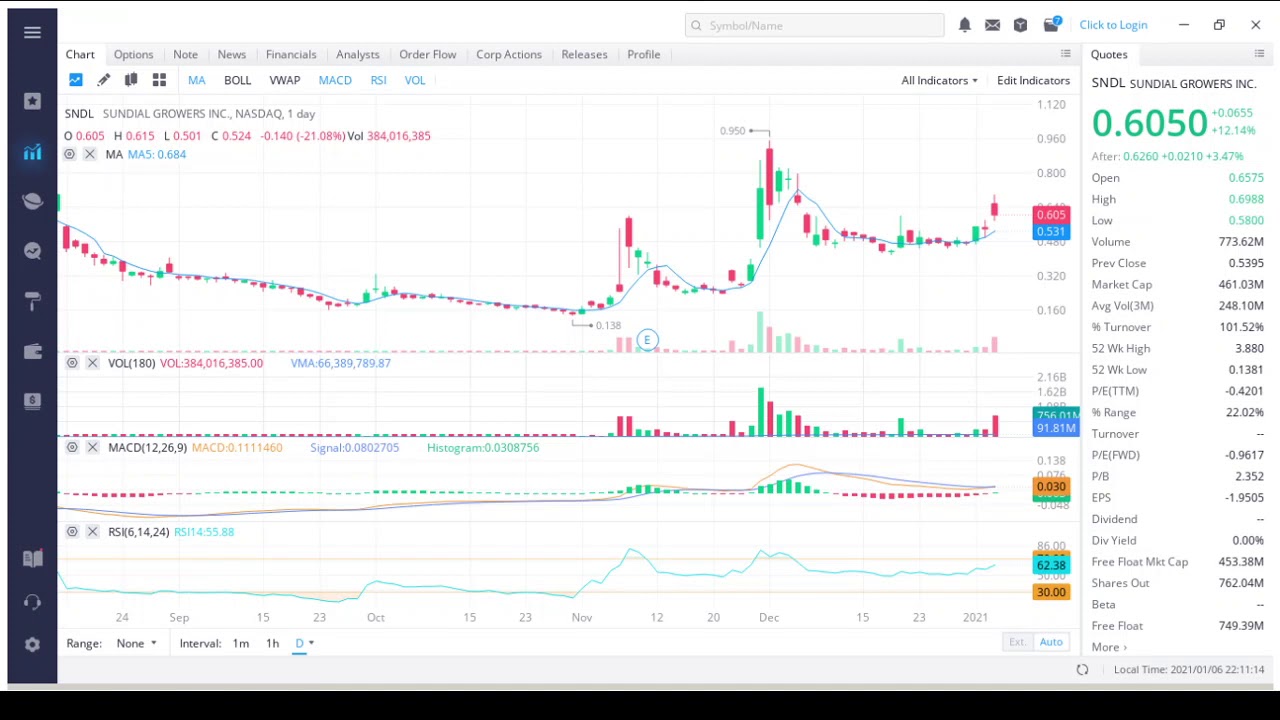Image resolution: width=1280 pixels, height=720 pixels.
Task: Open the paint roller icon in sidebar
Action: point(32,300)
